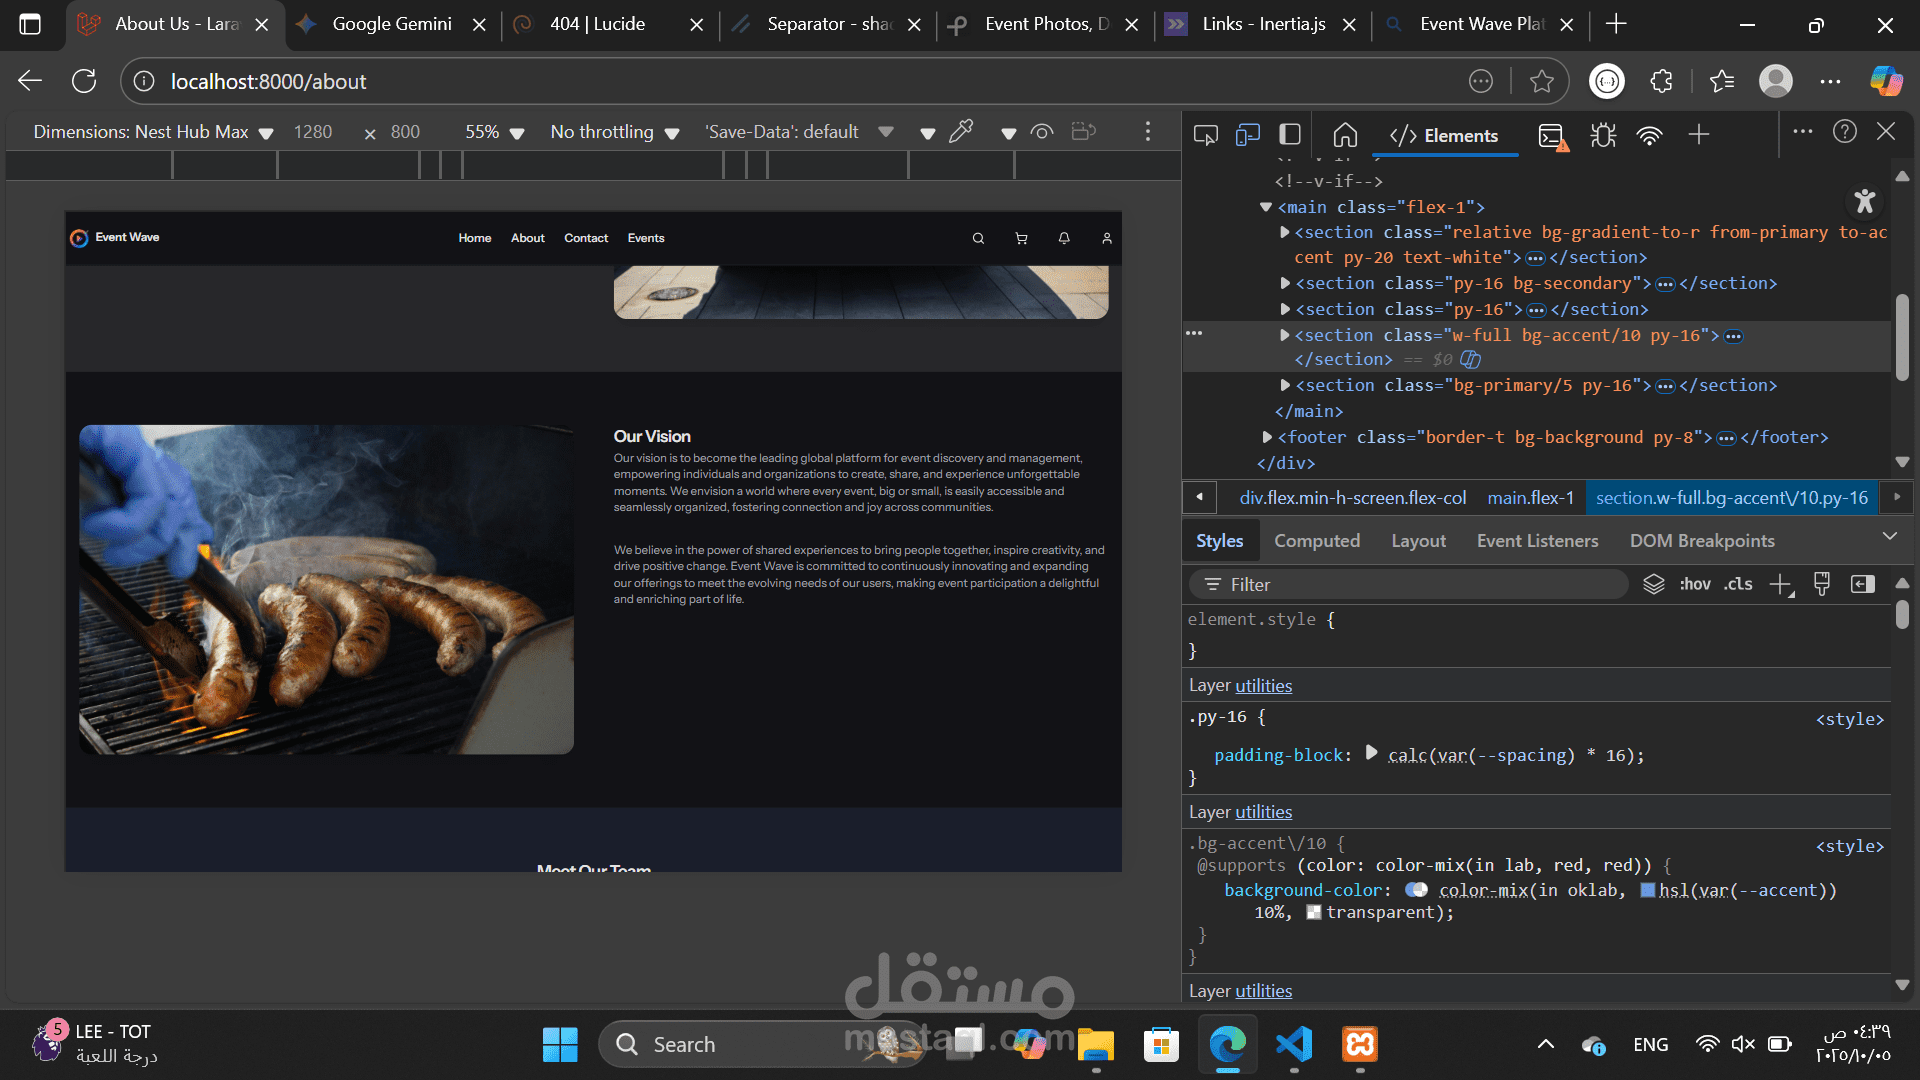Click the utilities layer link above .py-16

(1263, 686)
